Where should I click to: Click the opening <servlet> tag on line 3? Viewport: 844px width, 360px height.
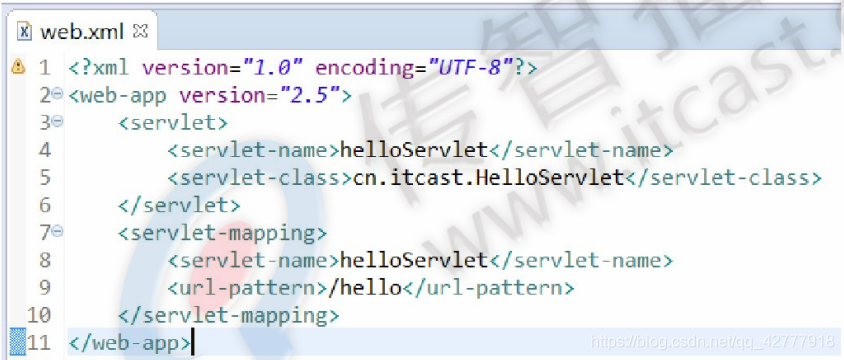click(173, 123)
